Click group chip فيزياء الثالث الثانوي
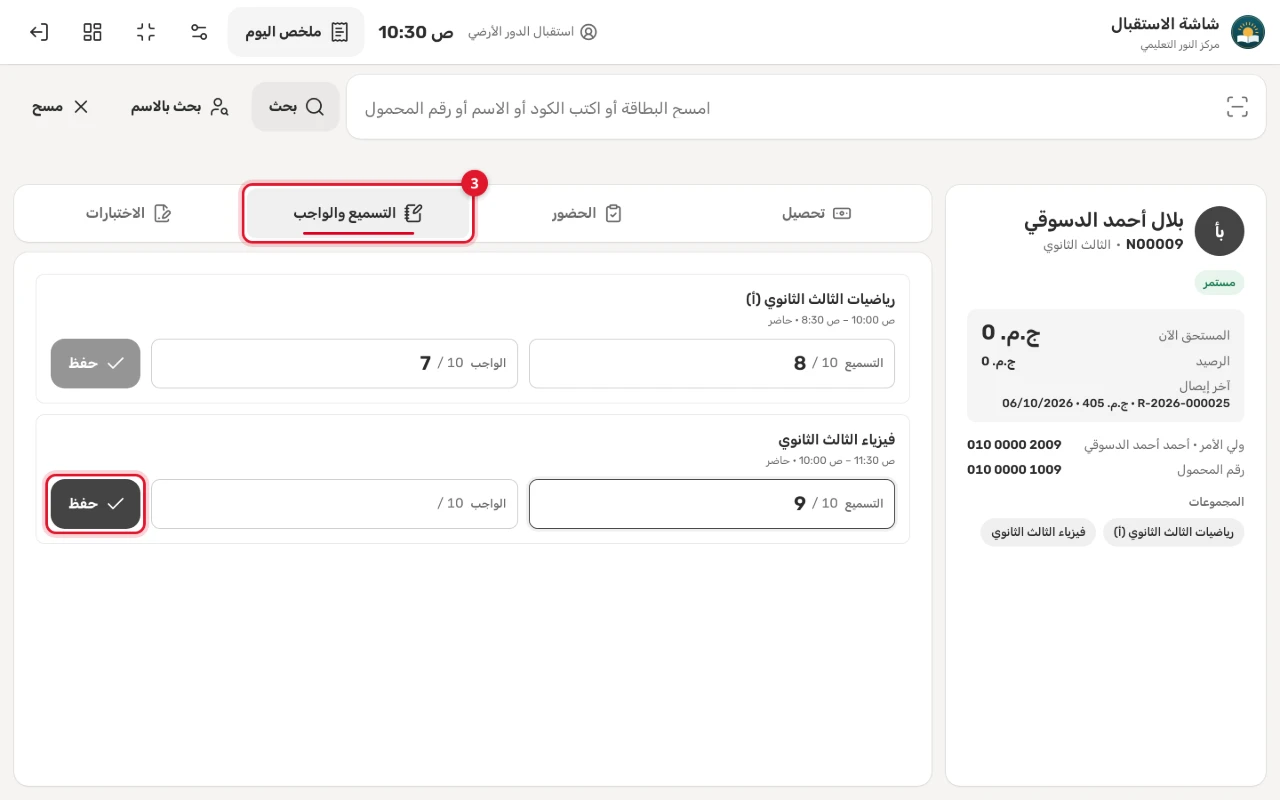 pyautogui.click(x=1038, y=532)
